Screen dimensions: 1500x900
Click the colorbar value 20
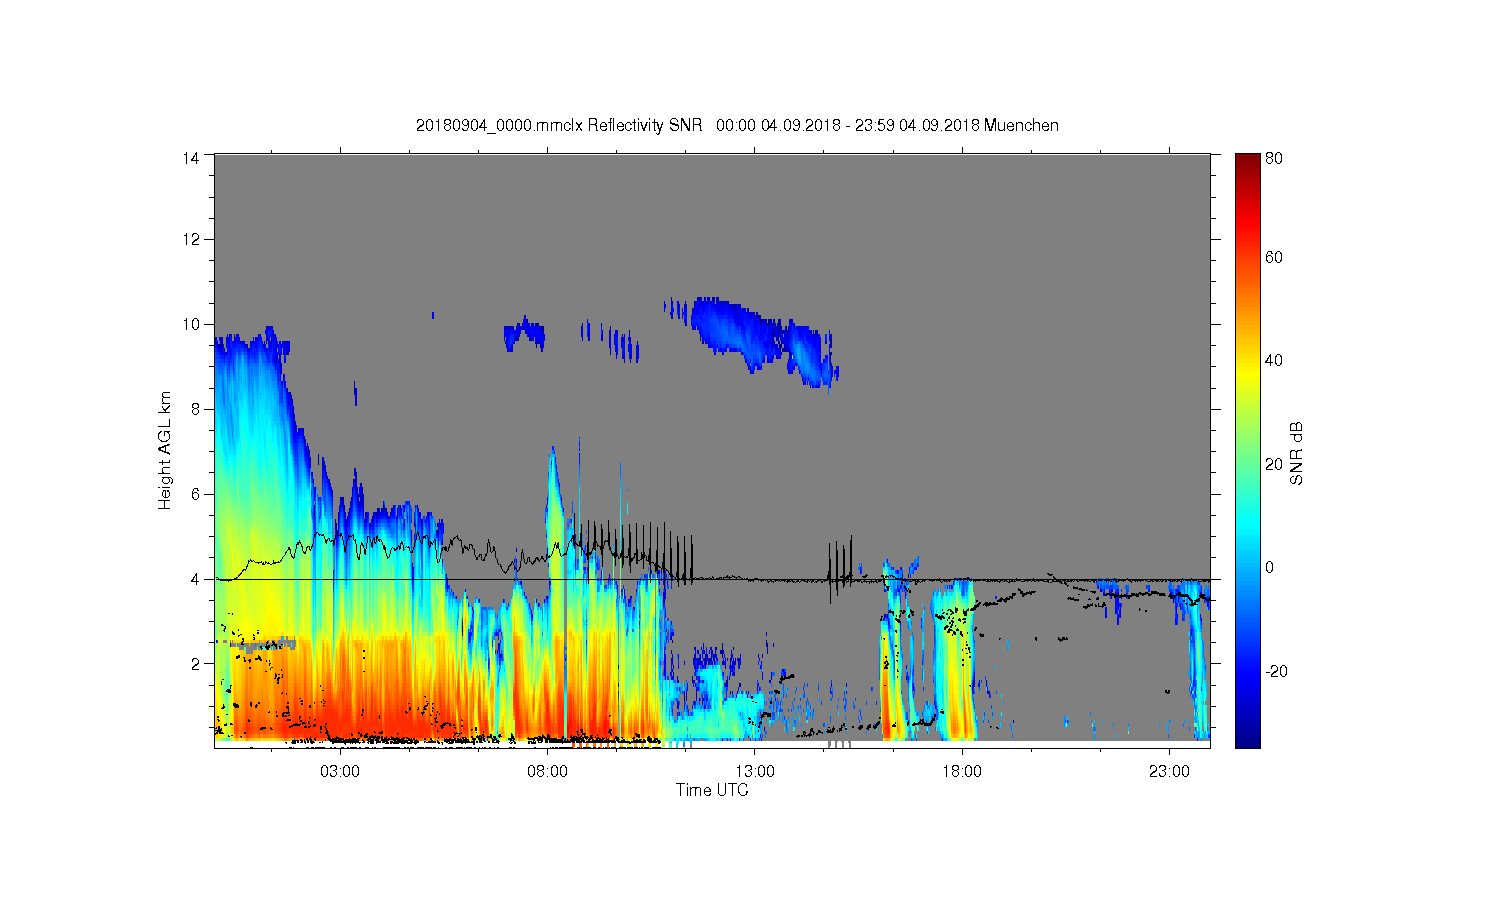(x=1274, y=464)
